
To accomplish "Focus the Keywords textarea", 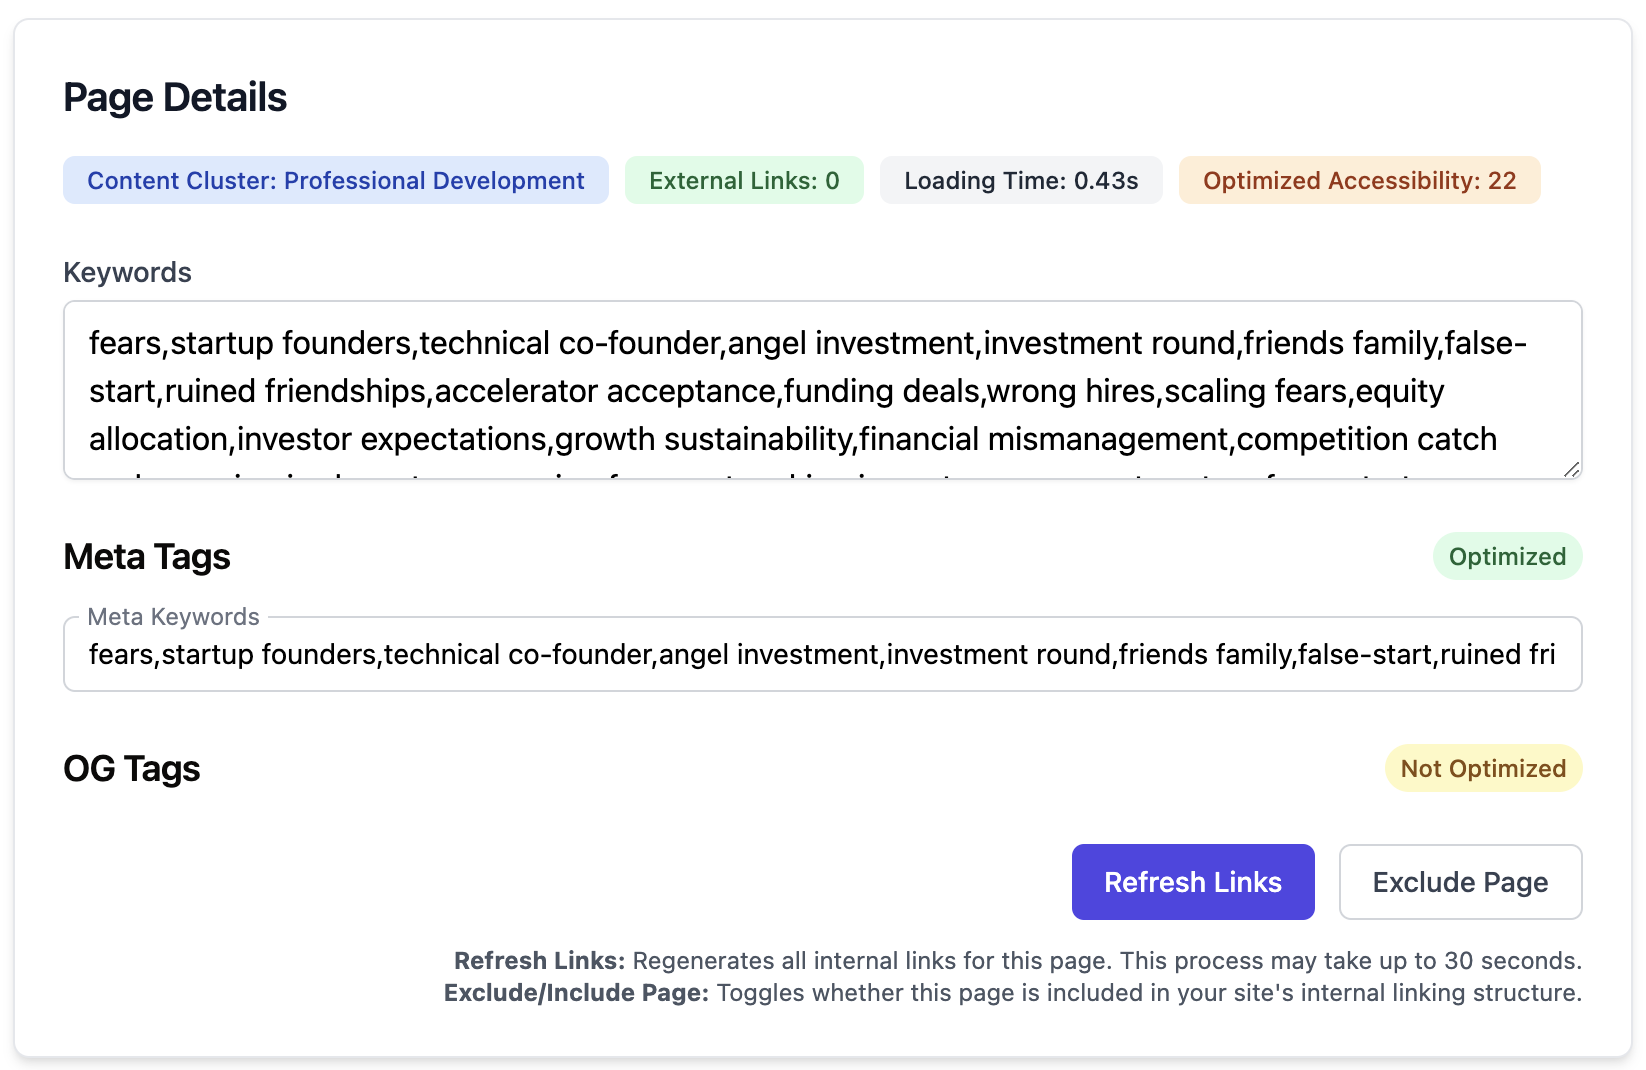I will coord(822,390).
